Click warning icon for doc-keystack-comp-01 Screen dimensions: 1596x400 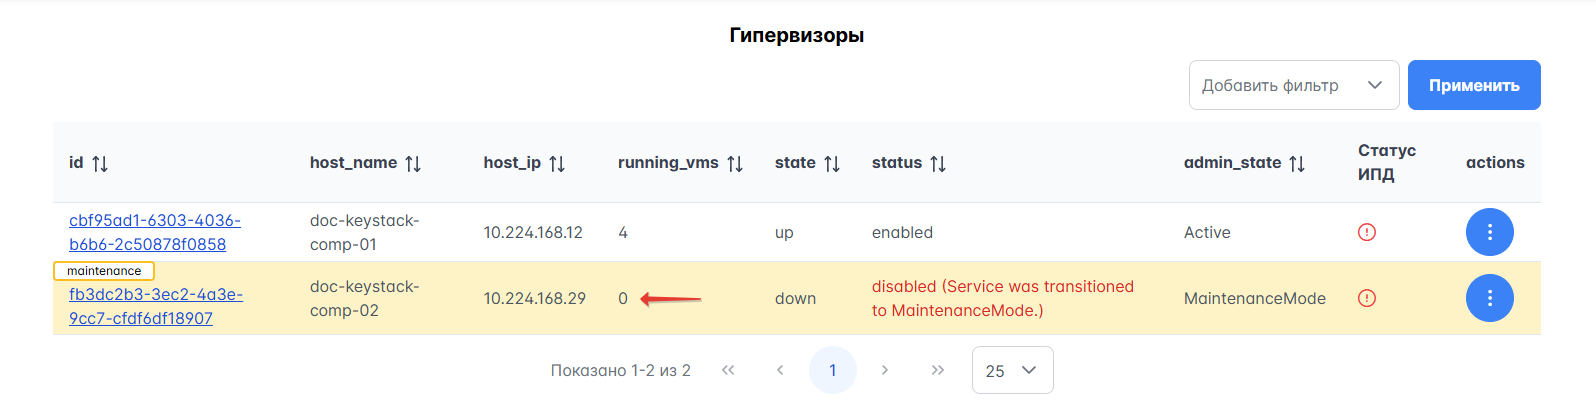(x=1367, y=232)
